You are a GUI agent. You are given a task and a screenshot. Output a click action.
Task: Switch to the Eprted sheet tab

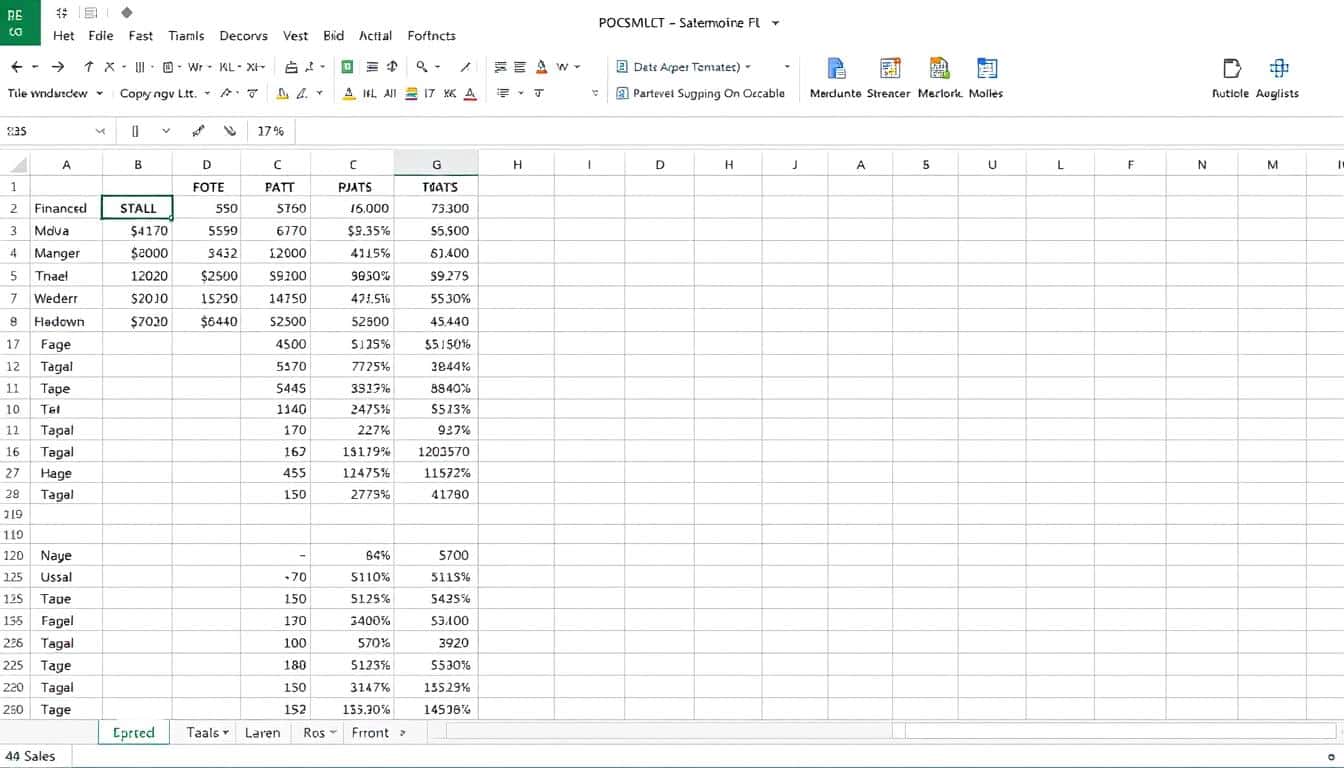[134, 733]
